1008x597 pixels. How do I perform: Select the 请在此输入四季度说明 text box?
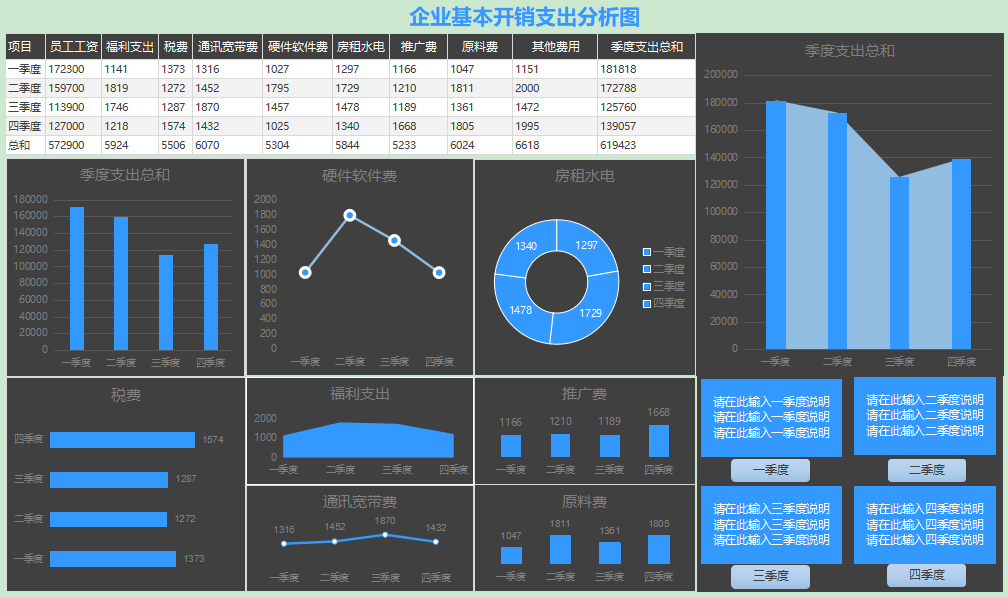point(924,524)
